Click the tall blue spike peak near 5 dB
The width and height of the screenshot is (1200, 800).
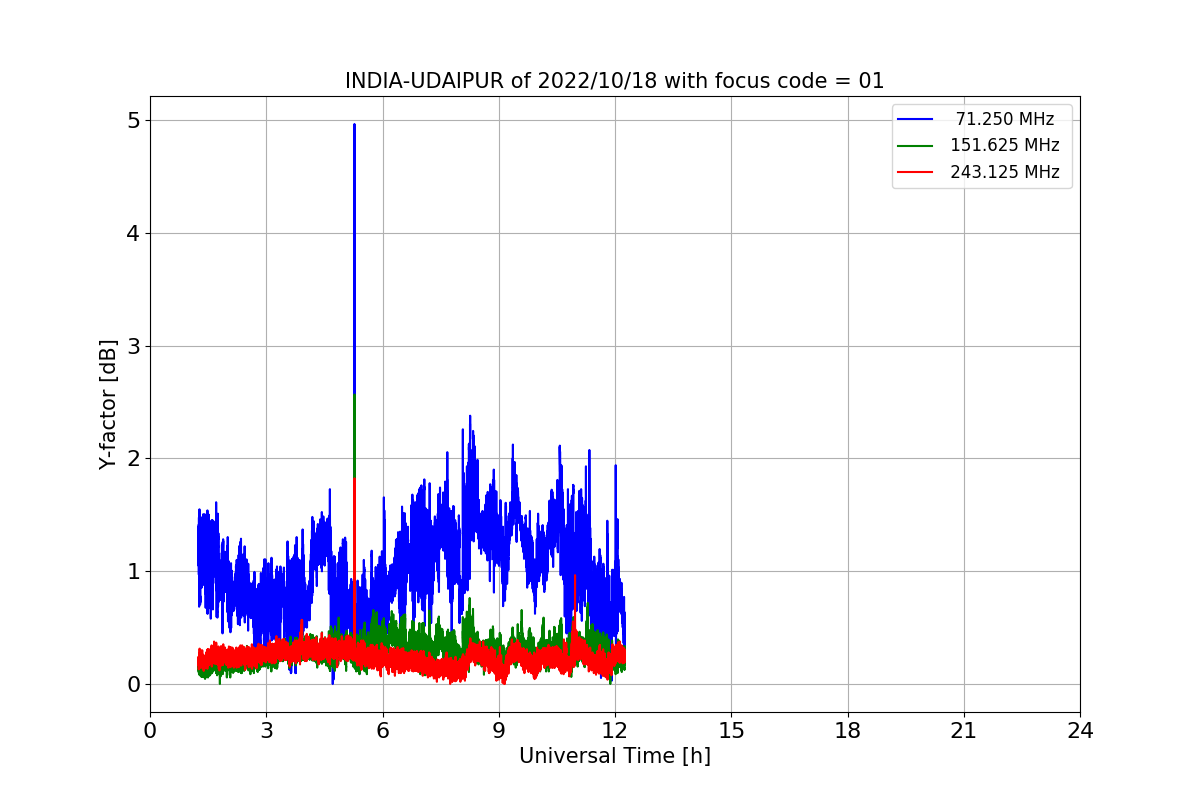tap(354, 126)
